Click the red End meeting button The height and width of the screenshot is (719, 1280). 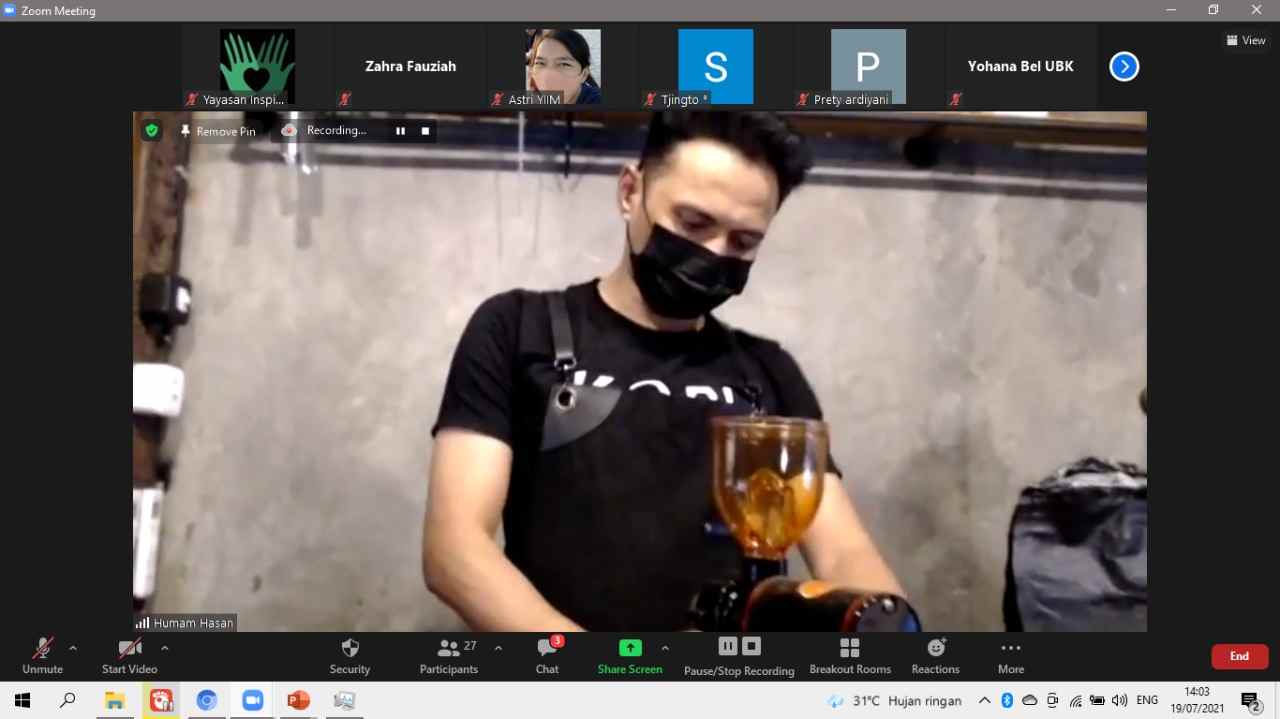pyautogui.click(x=1239, y=656)
